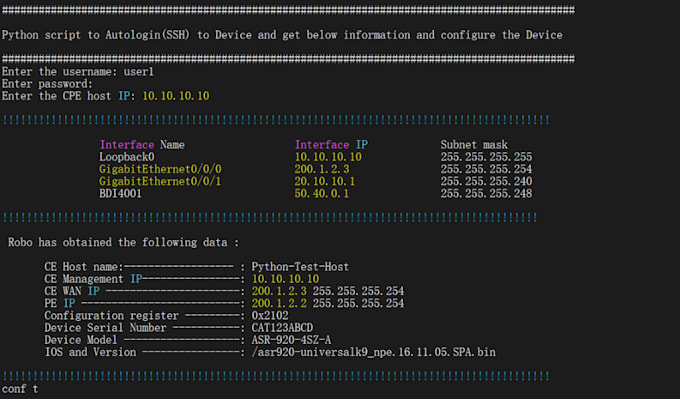
Task: Click subnet mask '255.255.255.254' for GigabitEthernet0/0/0
Action: pyautogui.click(x=486, y=169)
